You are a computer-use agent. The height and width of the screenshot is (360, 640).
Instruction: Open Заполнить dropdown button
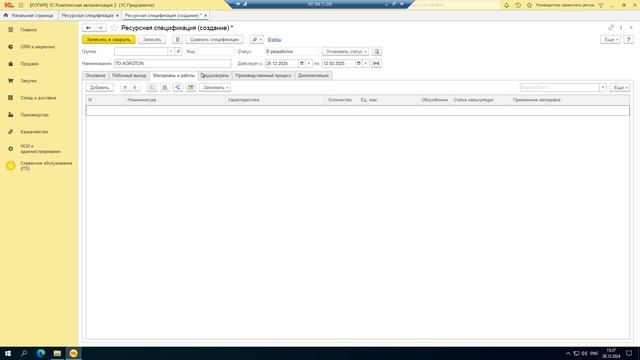[215, 88]
